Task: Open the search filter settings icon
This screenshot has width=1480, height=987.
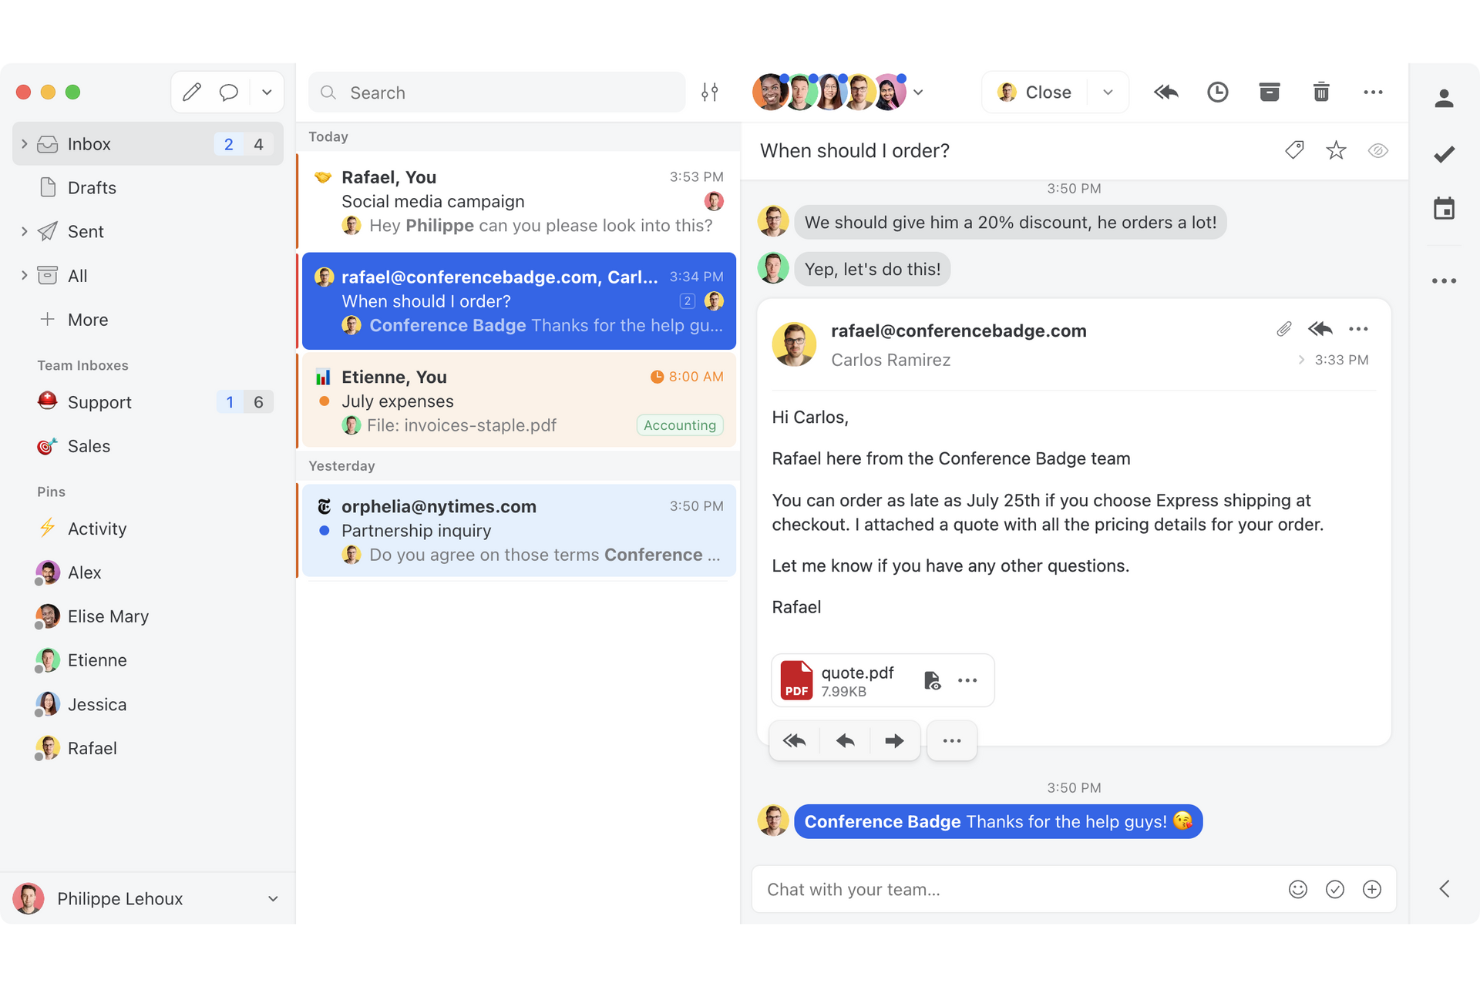Action: (710, 92)
